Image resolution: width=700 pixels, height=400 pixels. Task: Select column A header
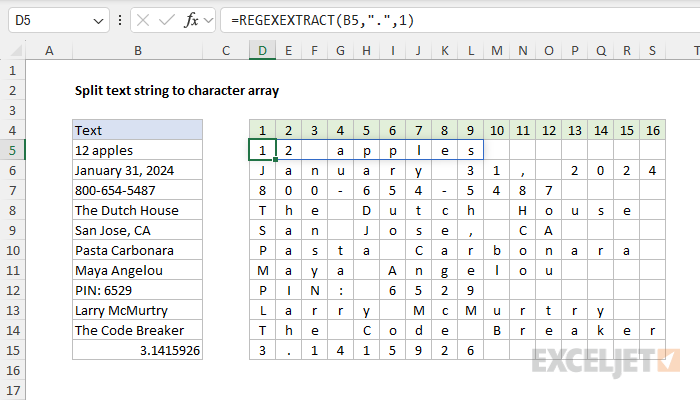pyautogui.click(x=49, y=50)
